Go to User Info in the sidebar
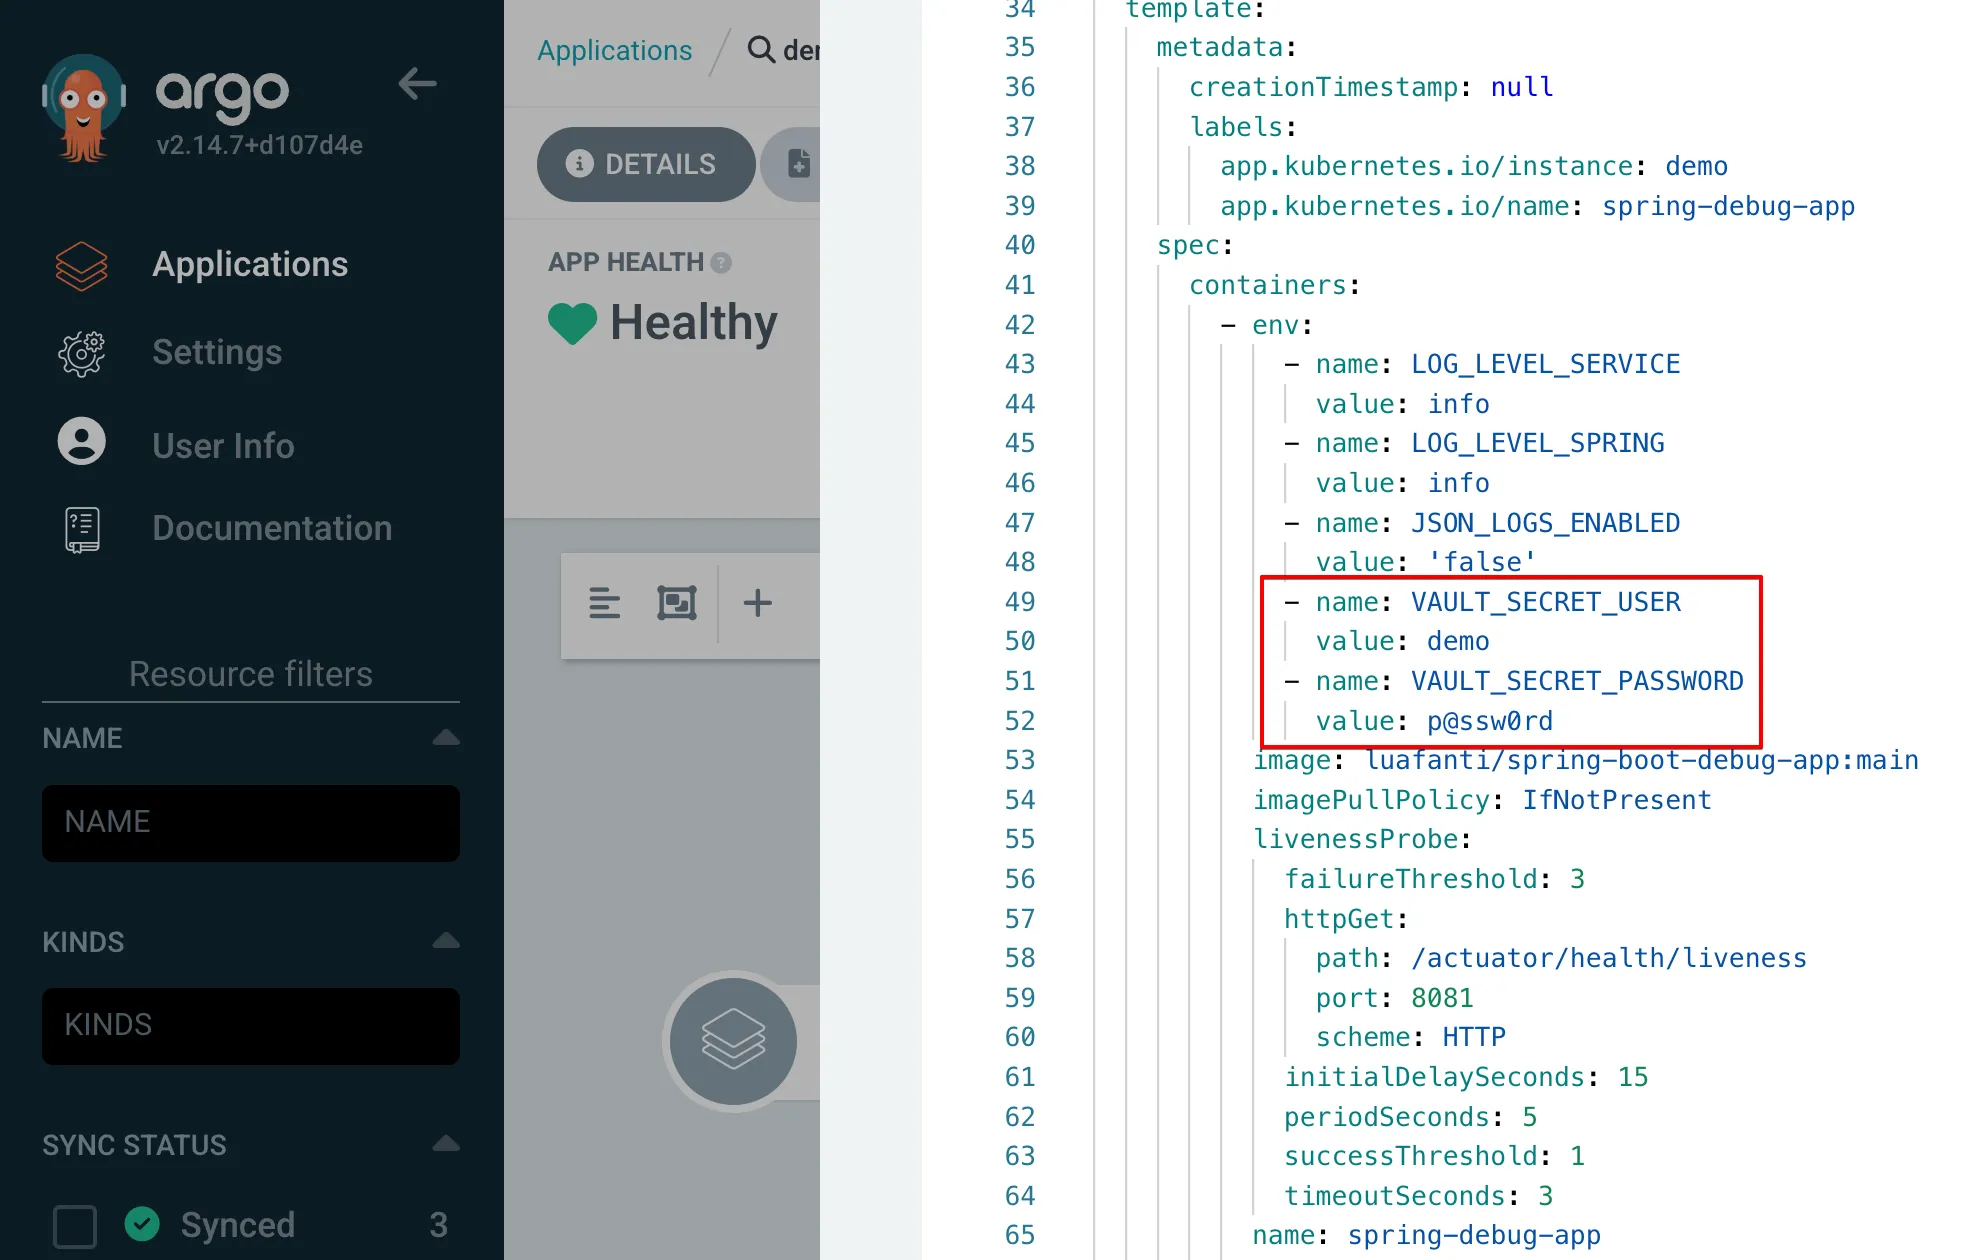The image size is (1984, 1260). click(x=223, y=445)
